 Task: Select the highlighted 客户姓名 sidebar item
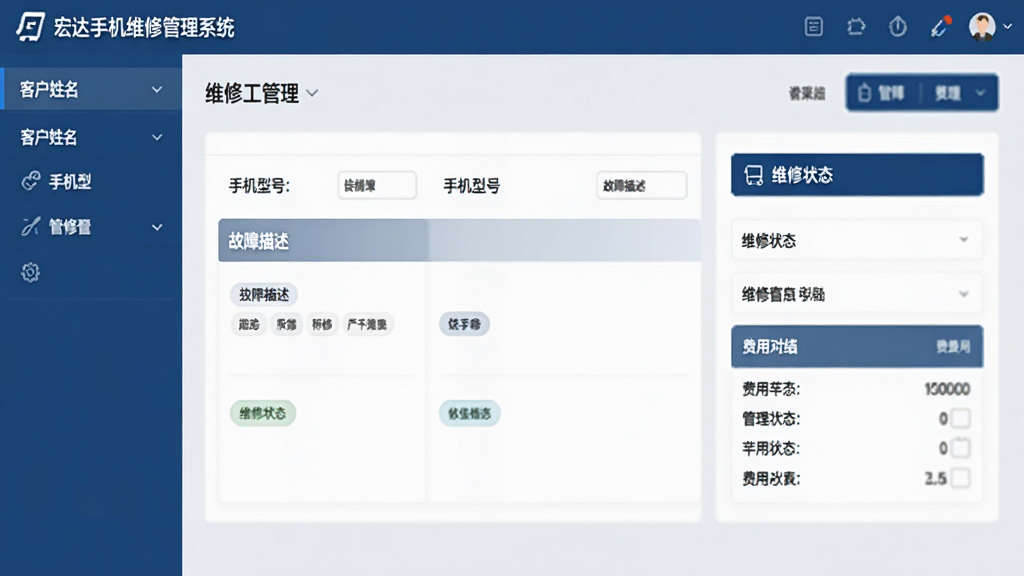91,89
